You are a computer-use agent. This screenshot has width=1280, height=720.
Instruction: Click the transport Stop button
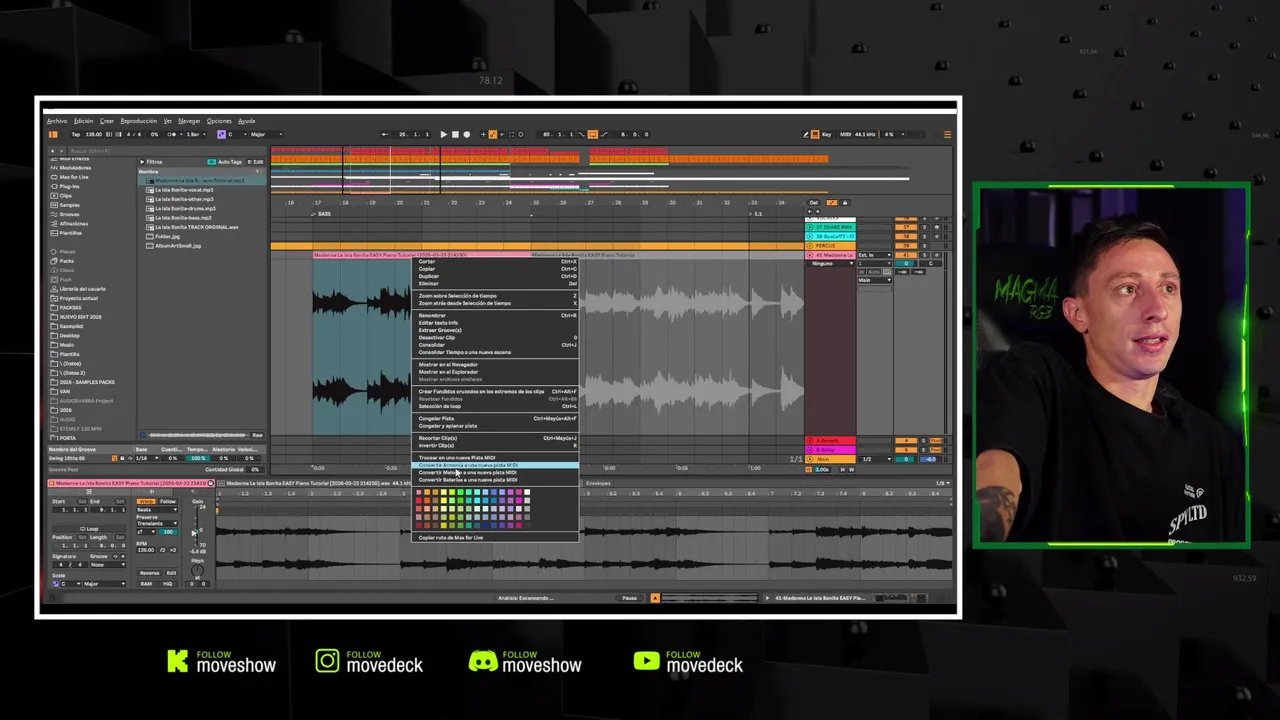point(455,134)
